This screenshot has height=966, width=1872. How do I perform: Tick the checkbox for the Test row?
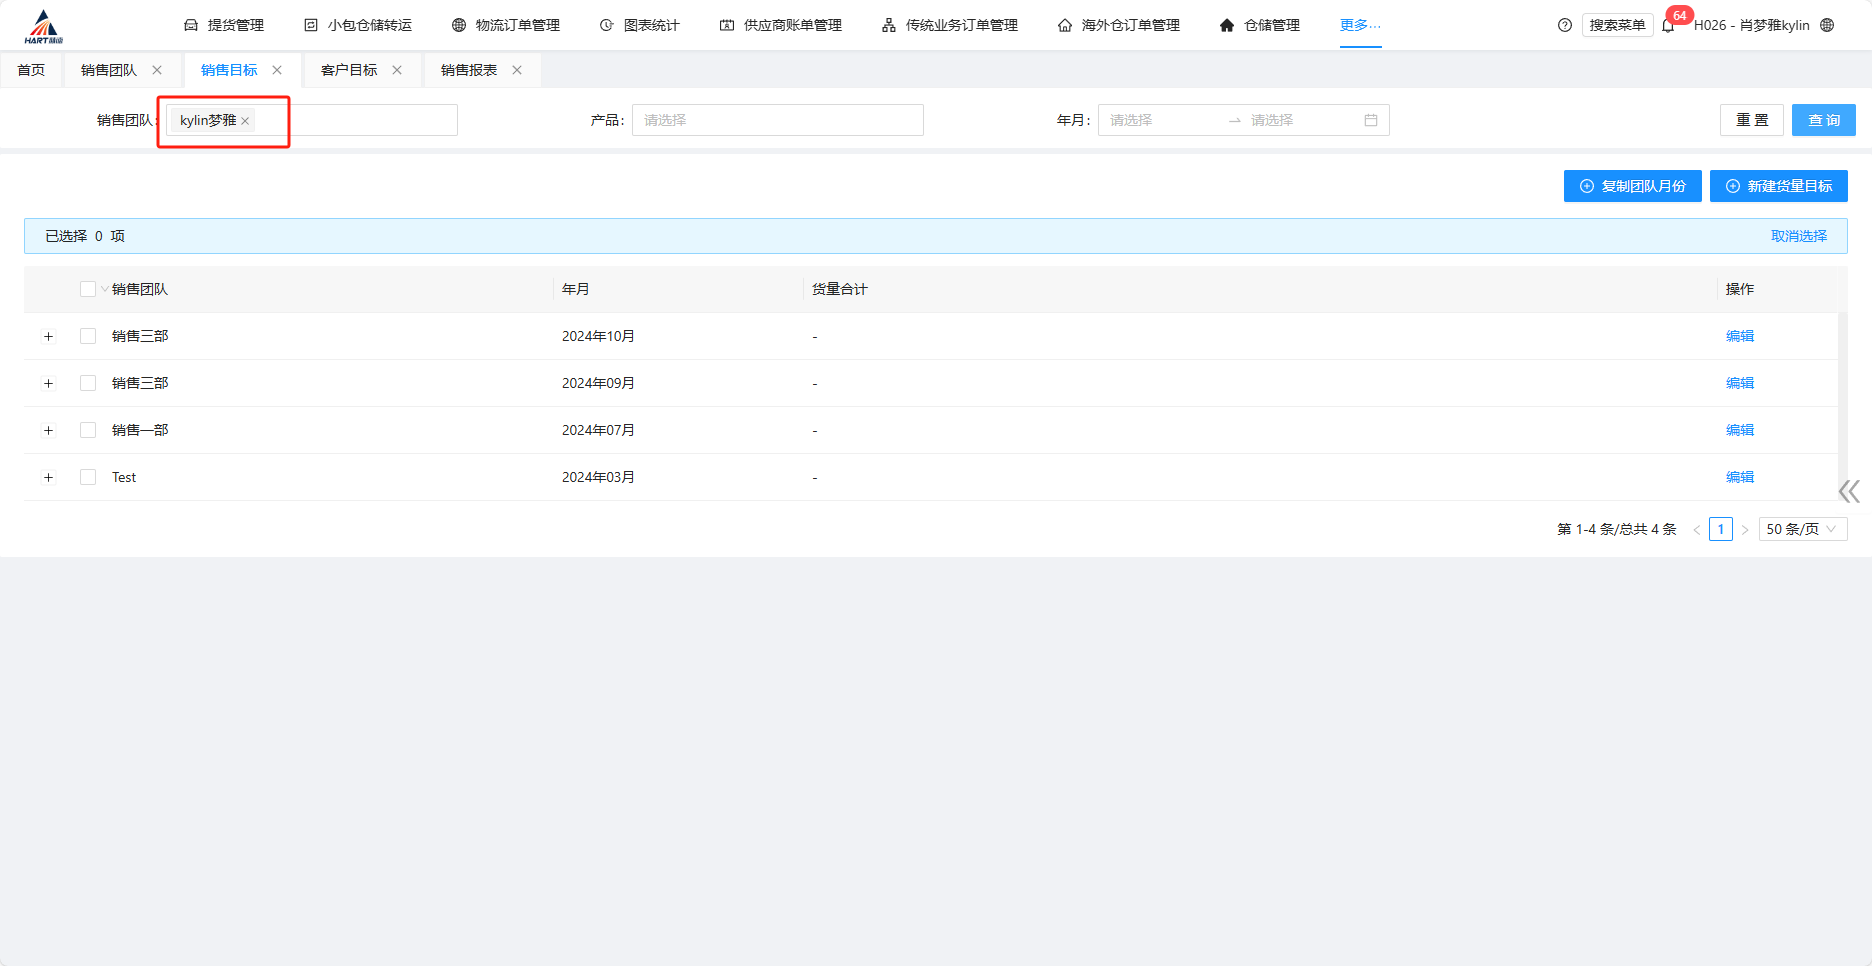point(88,477)
